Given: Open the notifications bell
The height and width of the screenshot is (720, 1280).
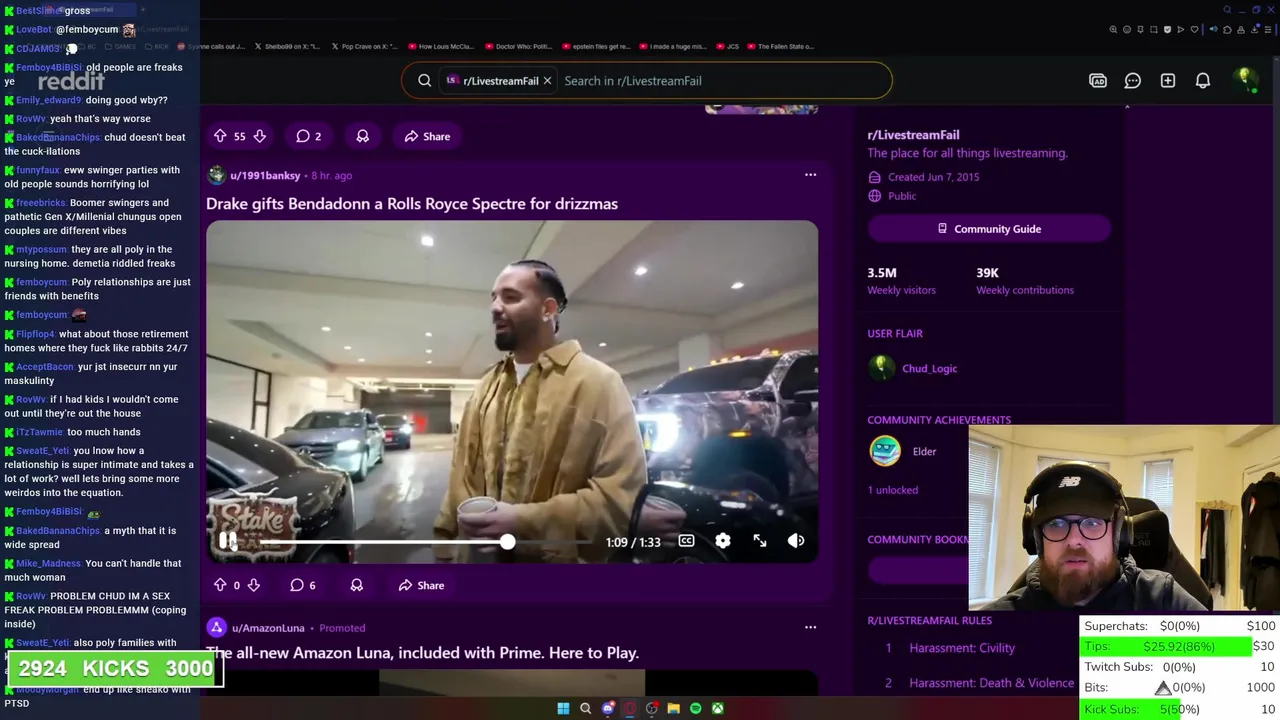Looking at the screenshot, I should (x=1203, y=81).
